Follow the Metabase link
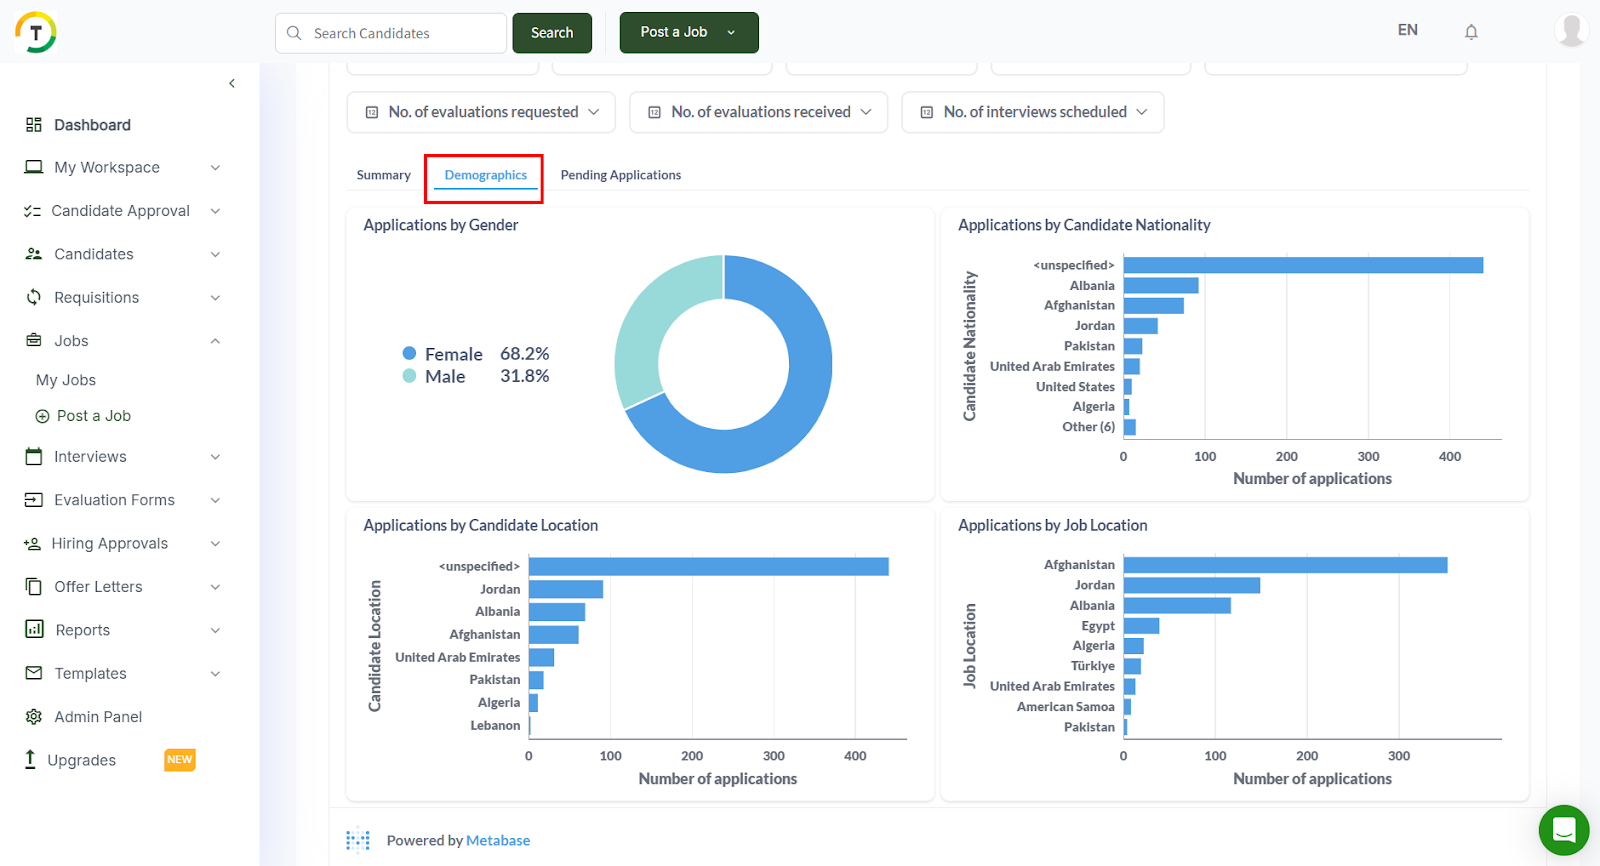The height and width of the screenshot is (866, 1600). [x=498, y=841]
